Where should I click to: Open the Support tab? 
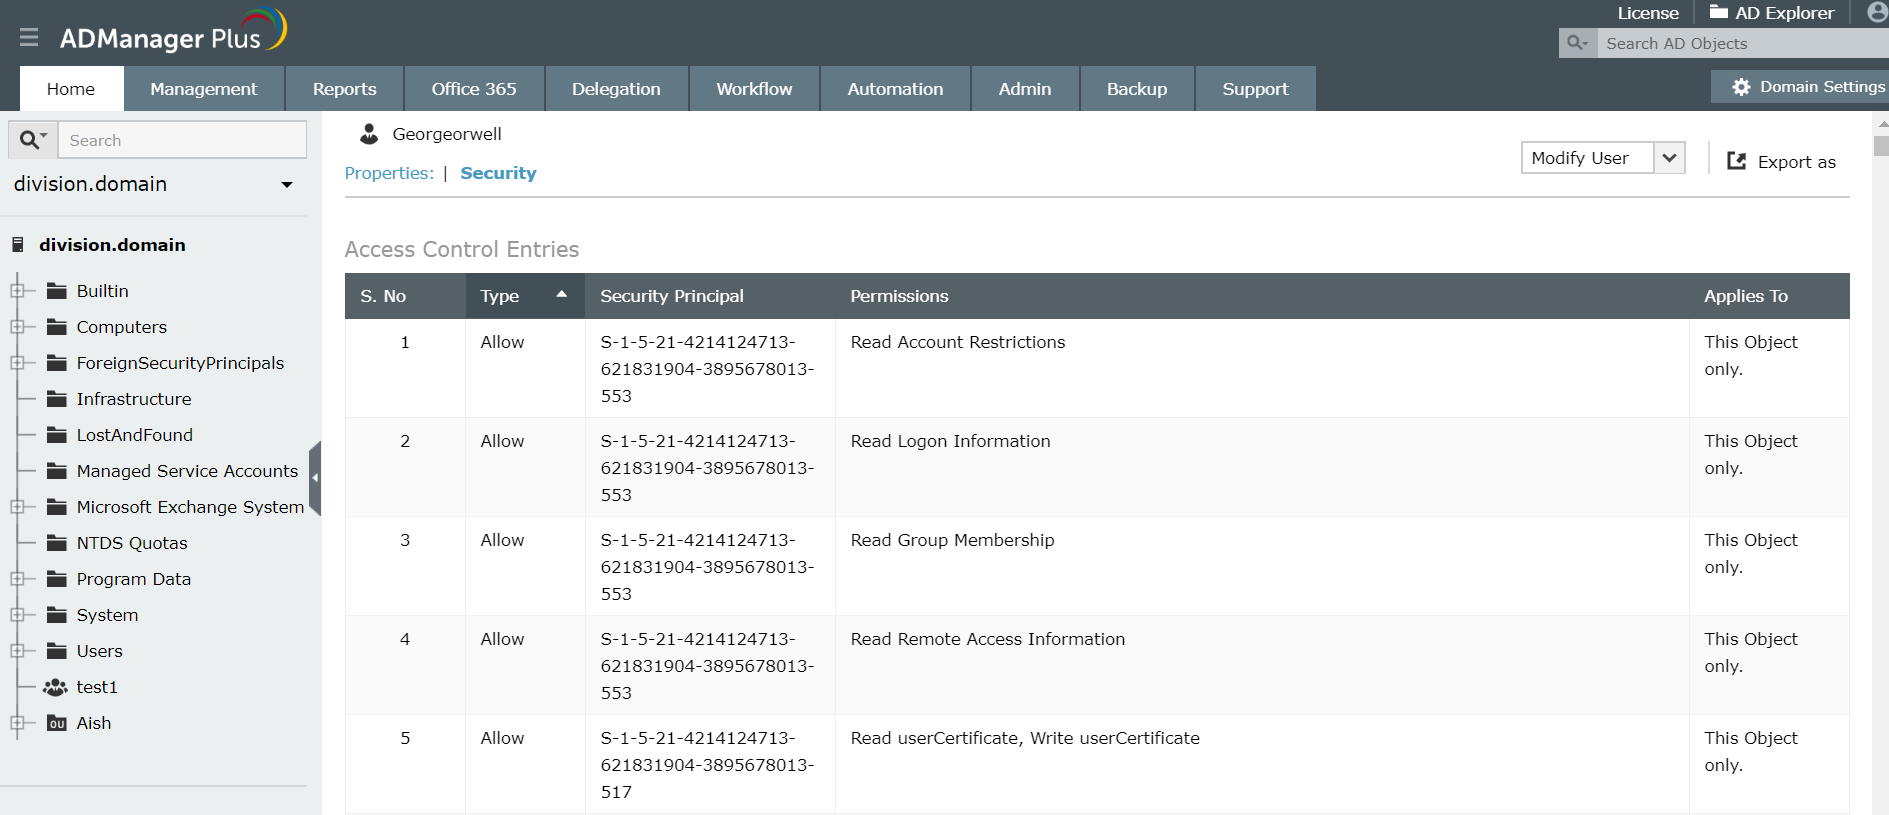pyautogui.click(x=1255, y=89)
